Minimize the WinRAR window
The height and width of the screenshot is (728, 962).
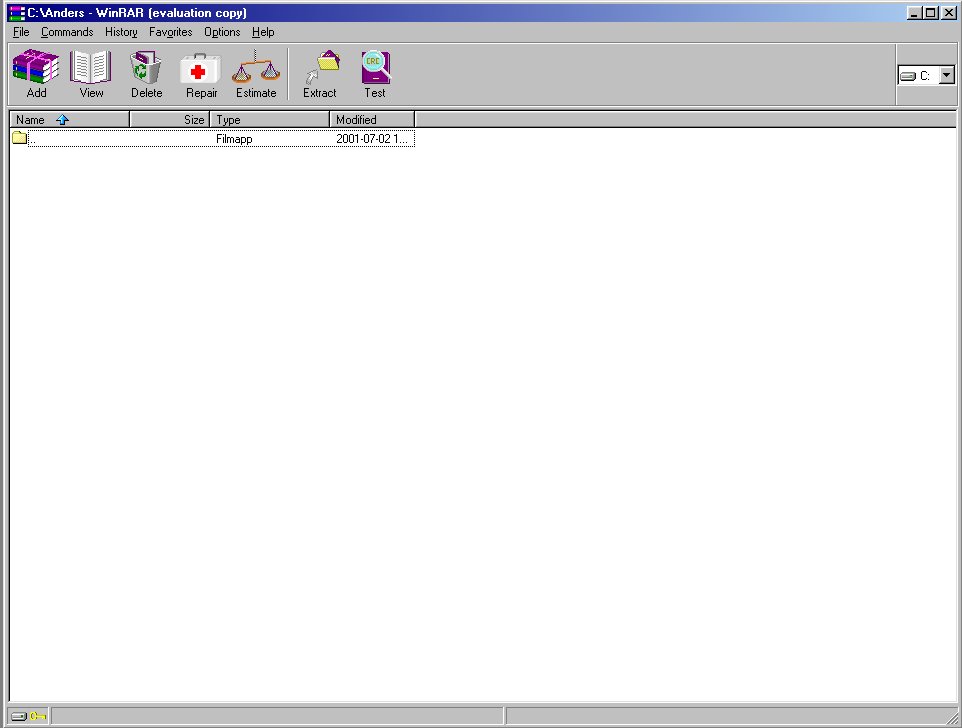[x=914, y=12]
